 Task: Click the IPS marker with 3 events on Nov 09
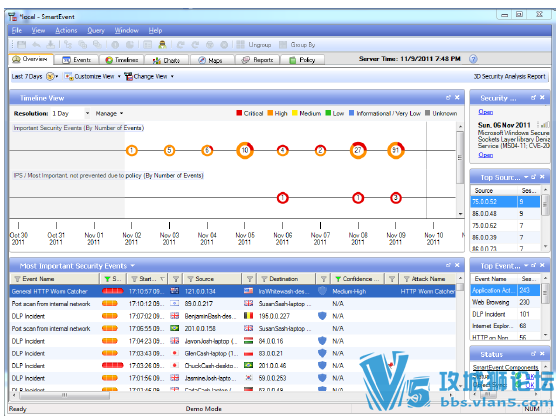[x=395, y=198]
